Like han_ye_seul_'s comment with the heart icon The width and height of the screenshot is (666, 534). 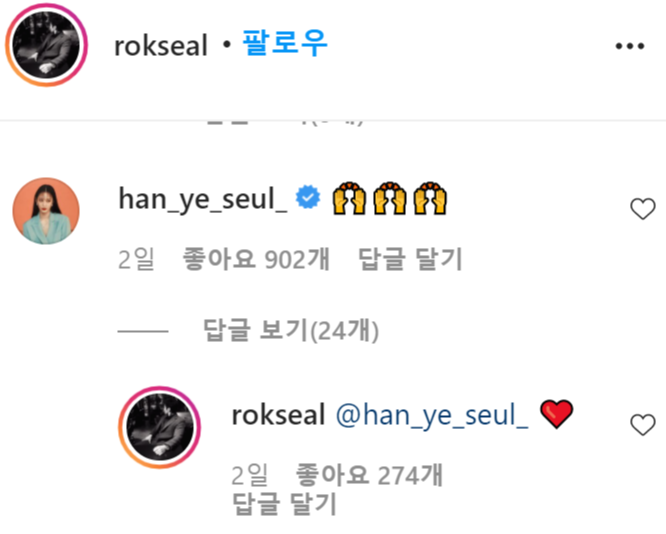(643, 209)
